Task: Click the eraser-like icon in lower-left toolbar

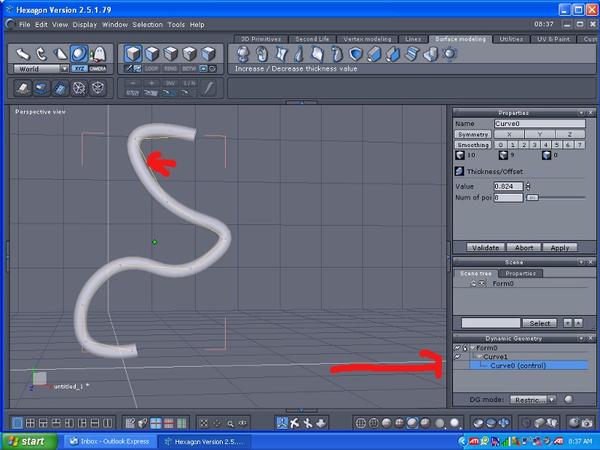Action: pos(23,88)
